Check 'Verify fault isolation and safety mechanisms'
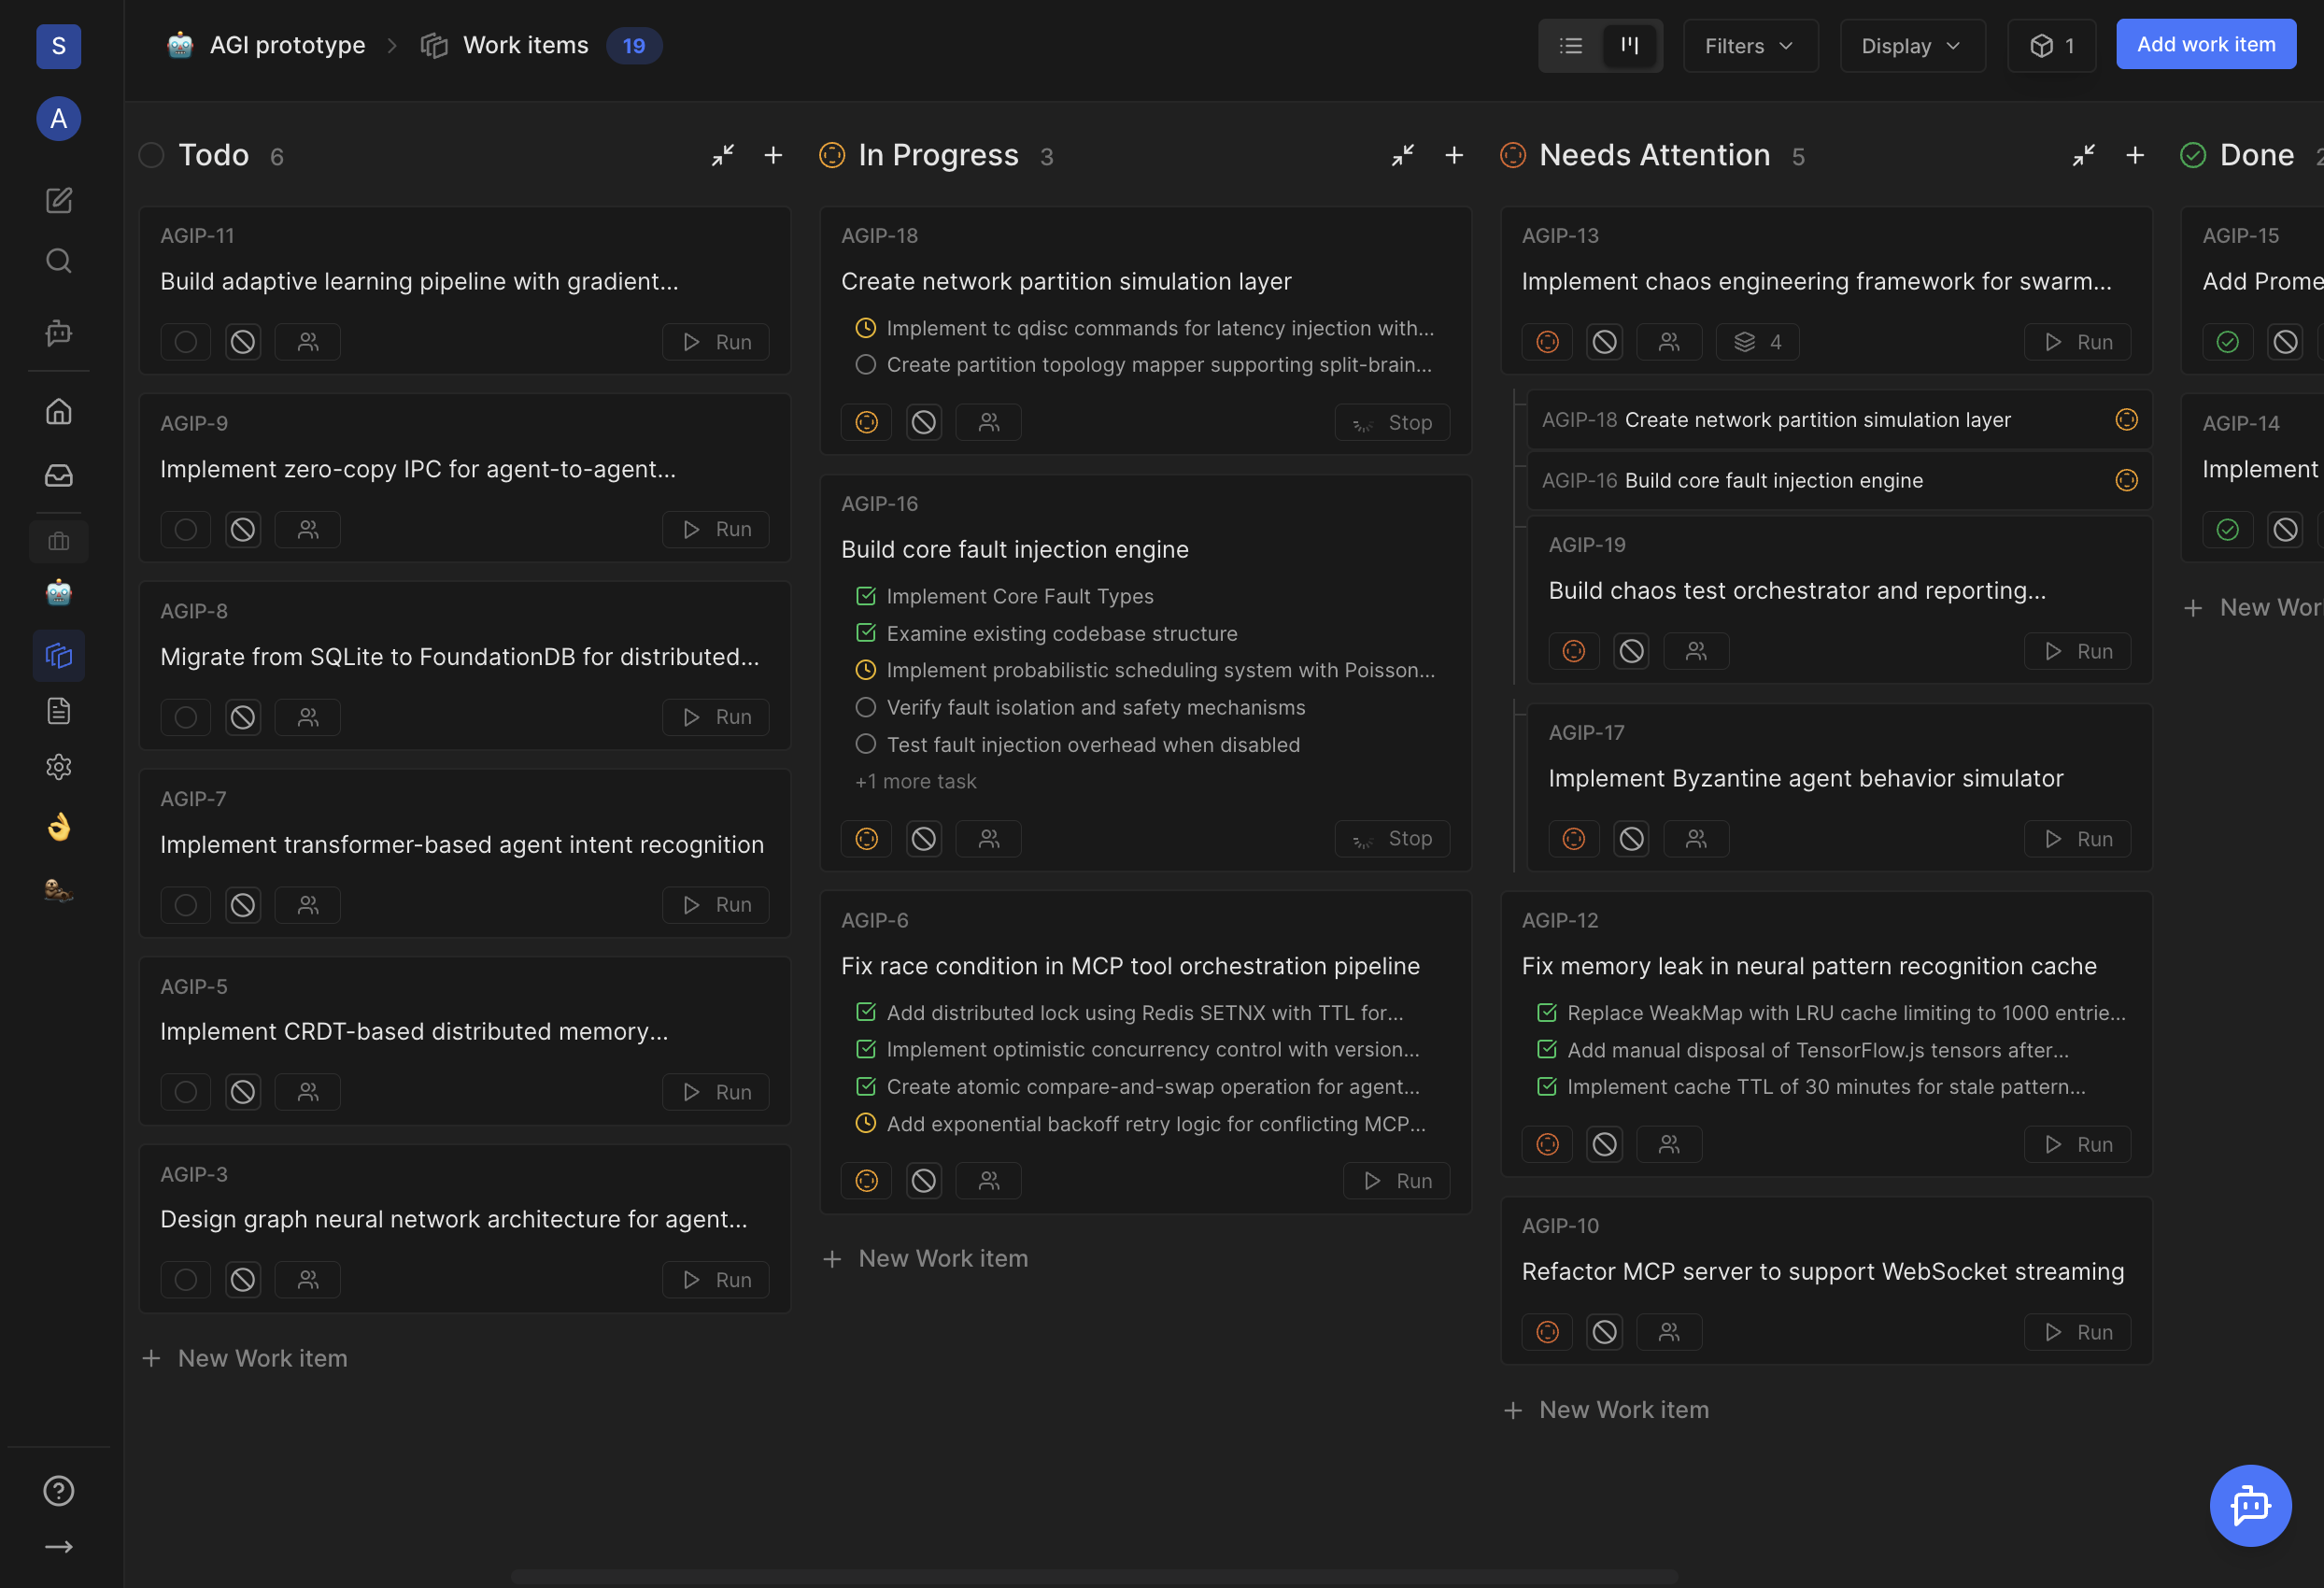 [x=866, y=707]
